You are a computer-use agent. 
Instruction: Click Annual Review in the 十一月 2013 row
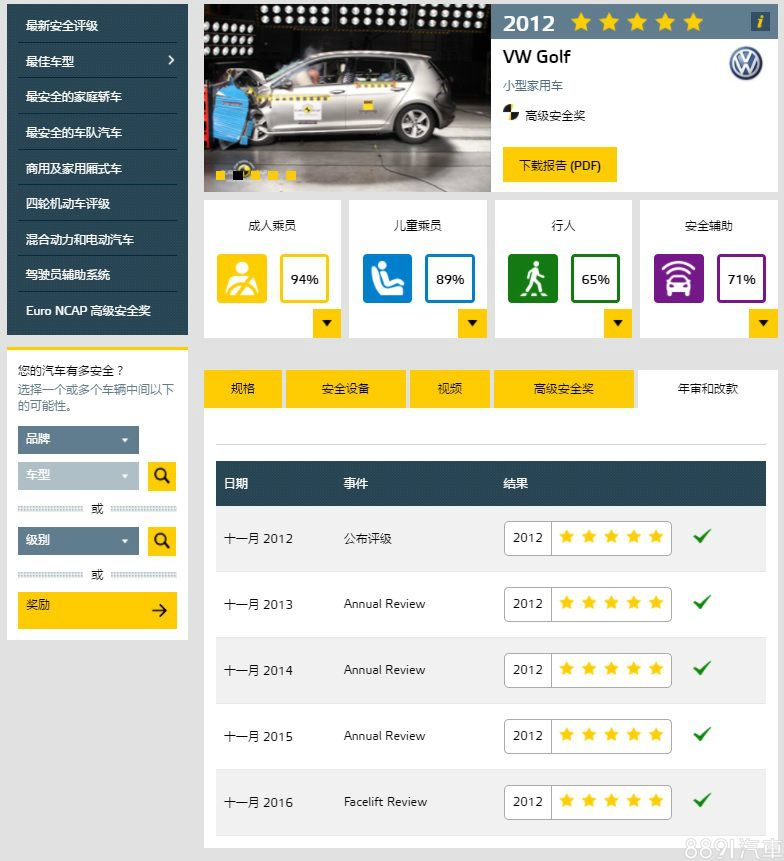click(x=384, y=604)
